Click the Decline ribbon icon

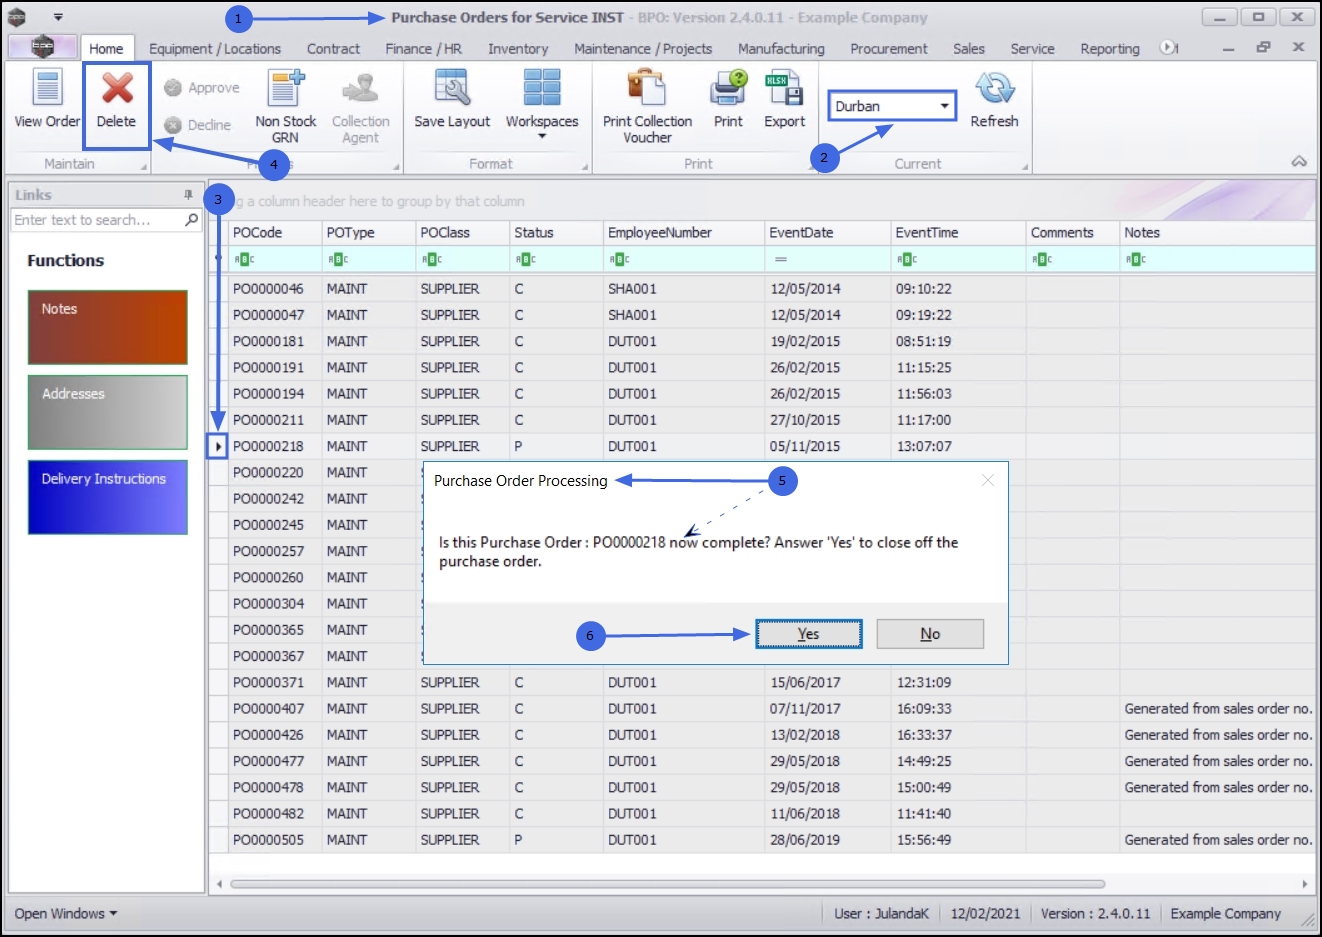(x=197, y=125)
